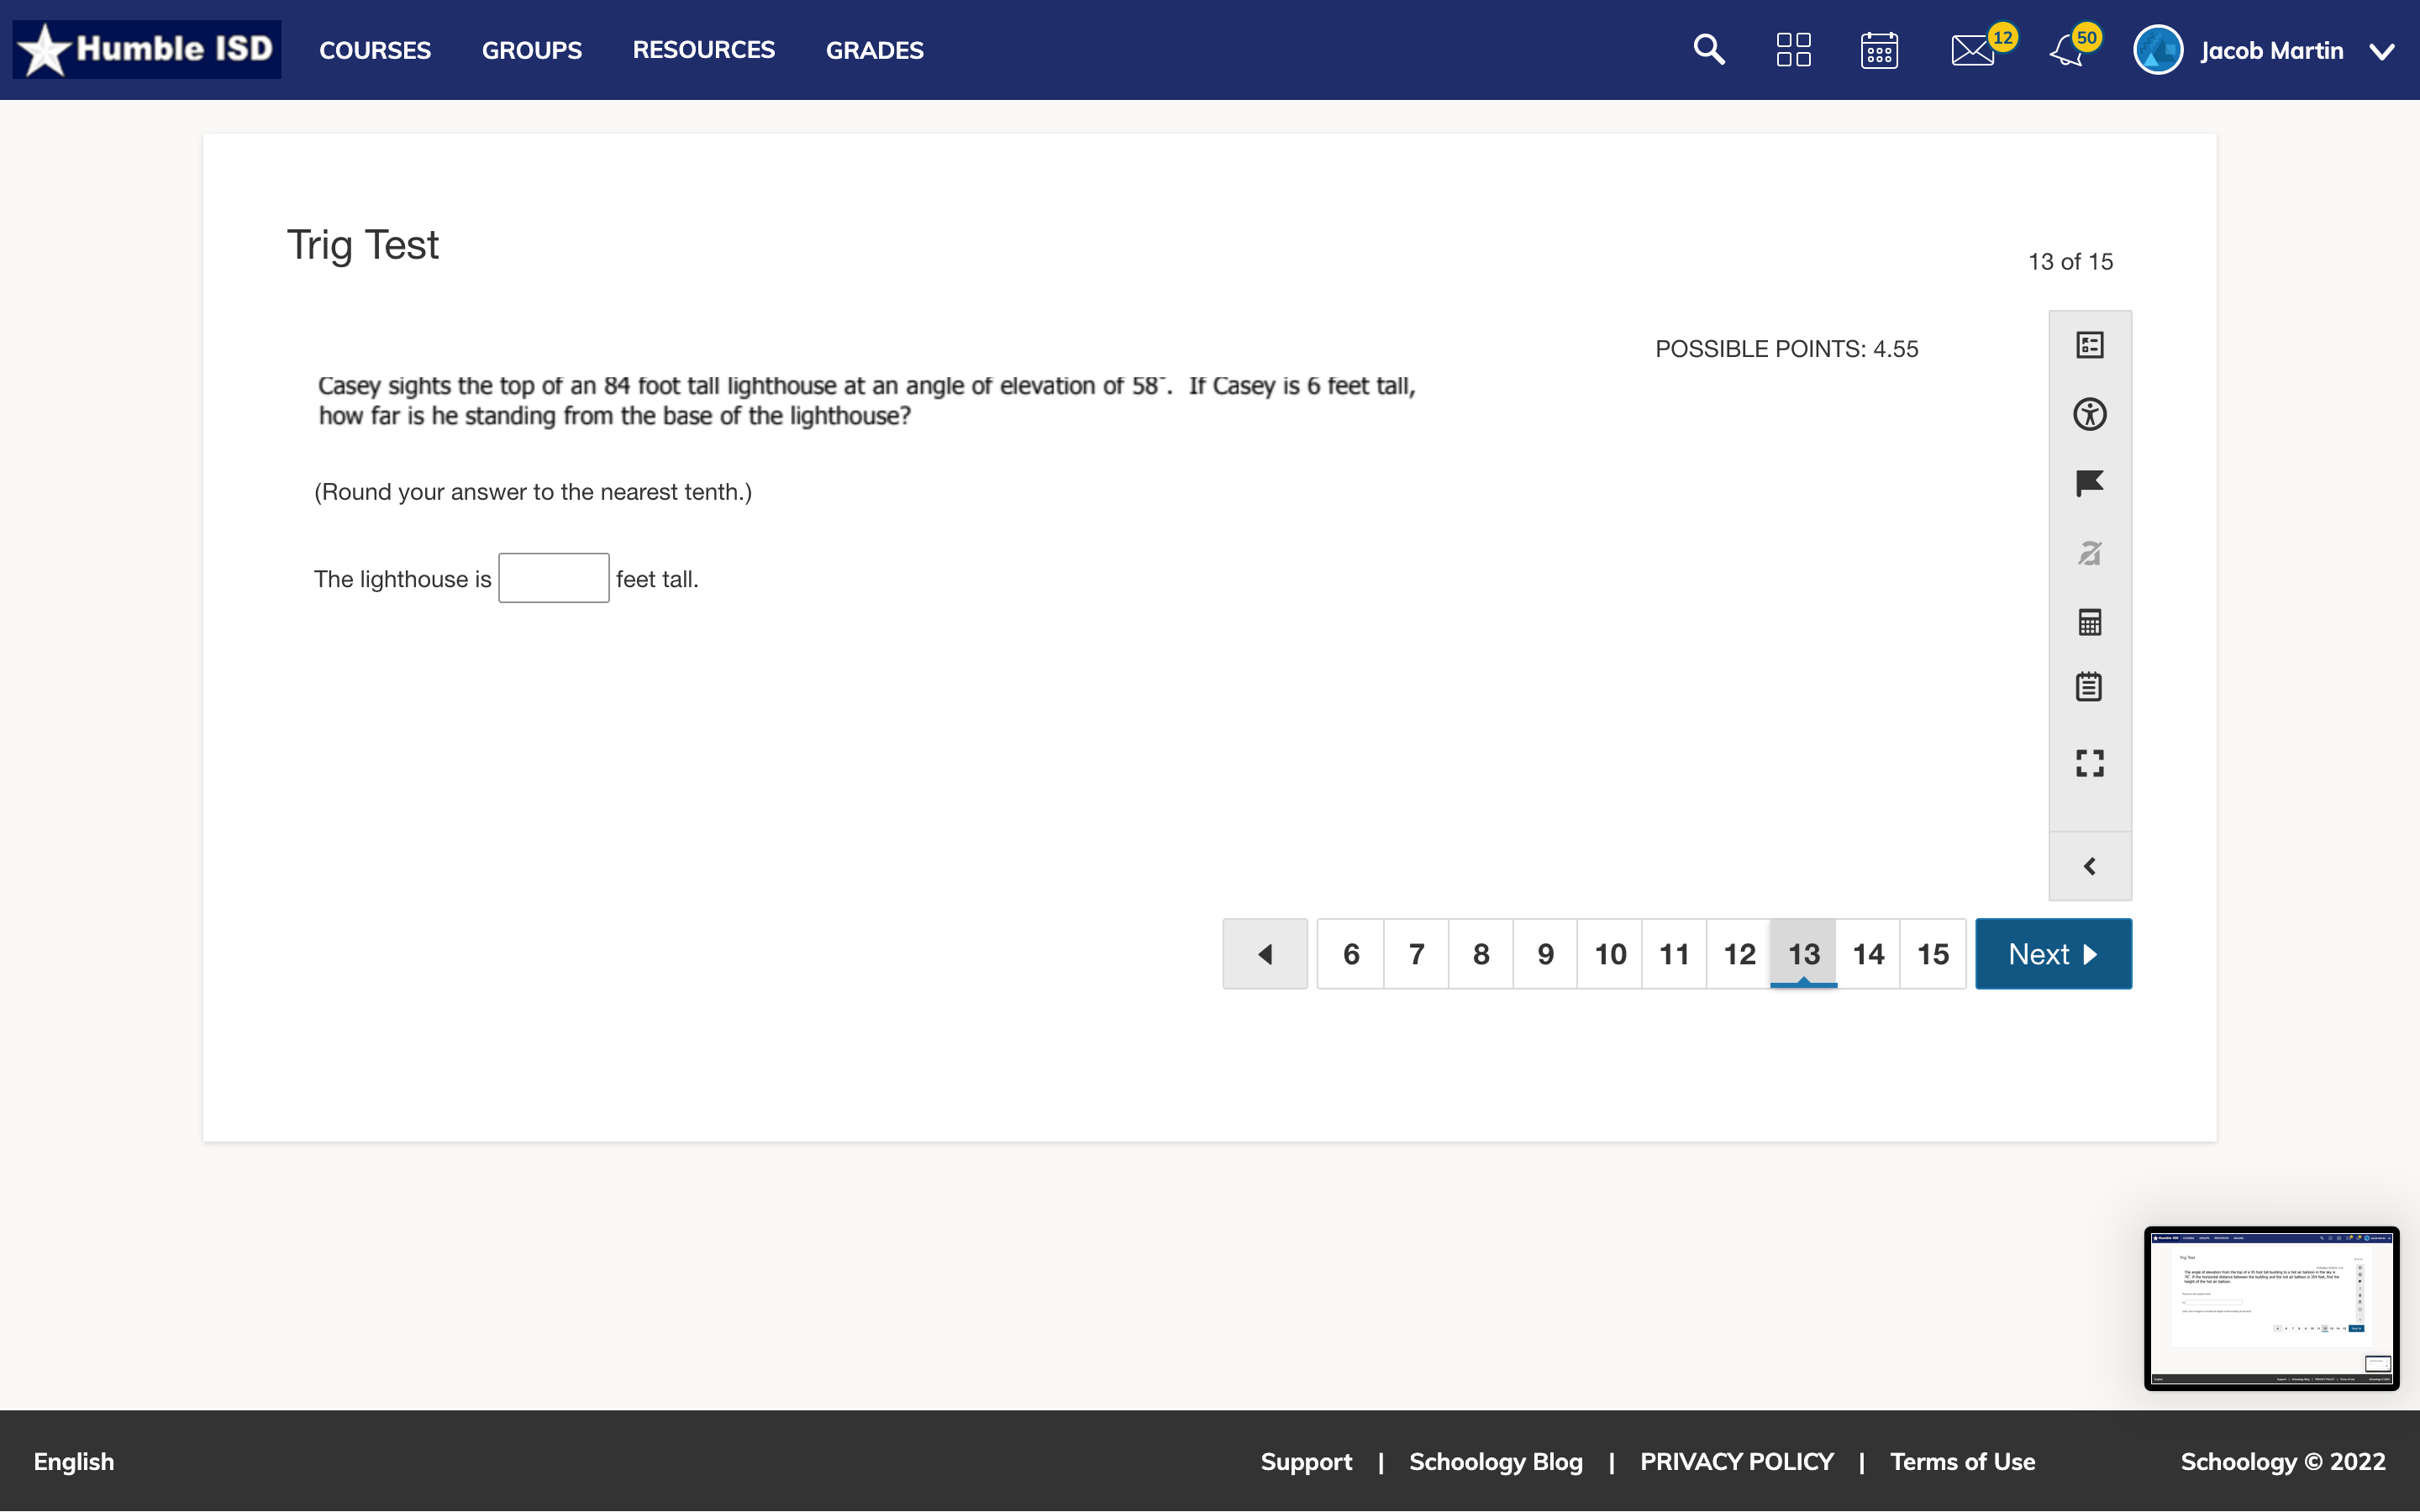
Task: Open the notepad tool
Action: click(2090, 686)
